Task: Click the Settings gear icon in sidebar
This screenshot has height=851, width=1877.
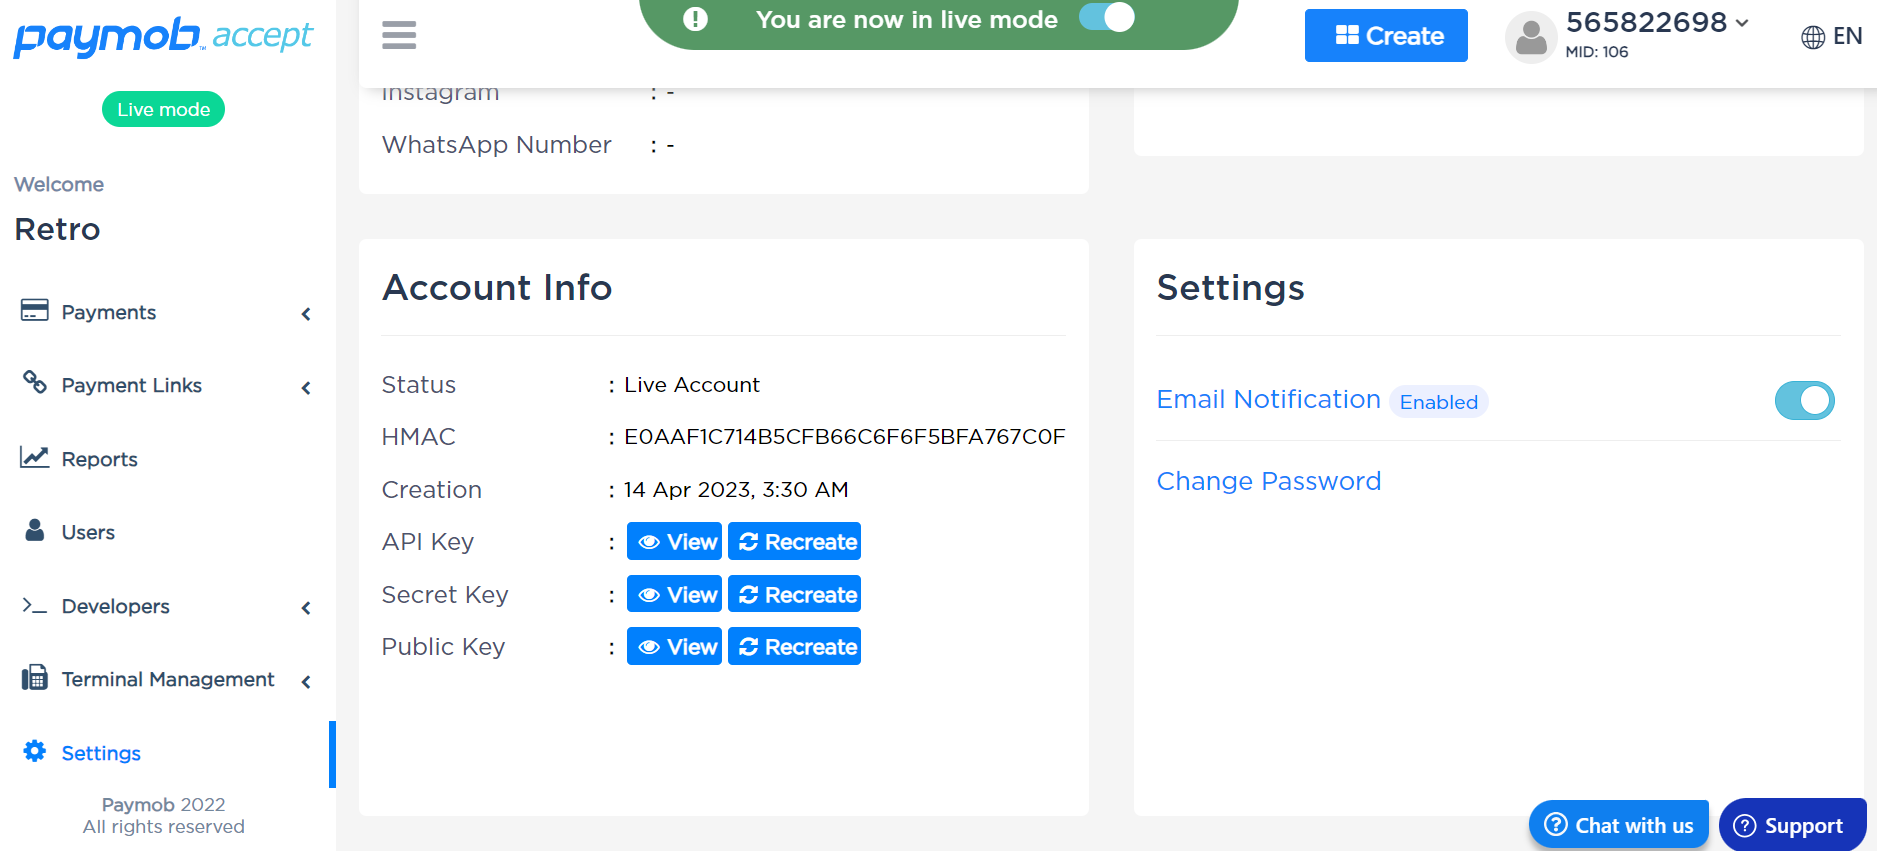Action: tap(35, 751)
